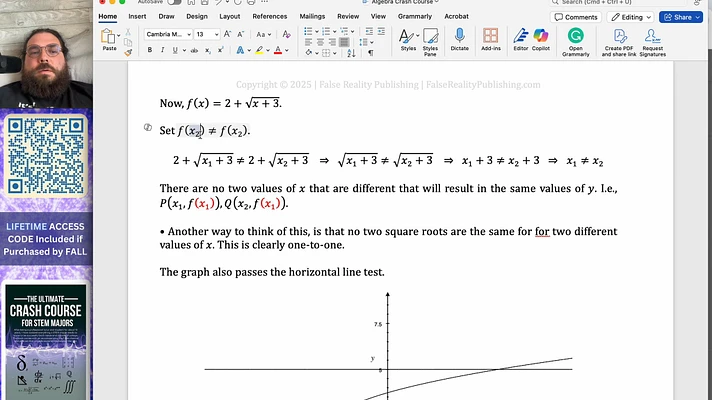Open the highlight color arrow
The width and height of the screenshot is (712, 400).
click(268, 51)
